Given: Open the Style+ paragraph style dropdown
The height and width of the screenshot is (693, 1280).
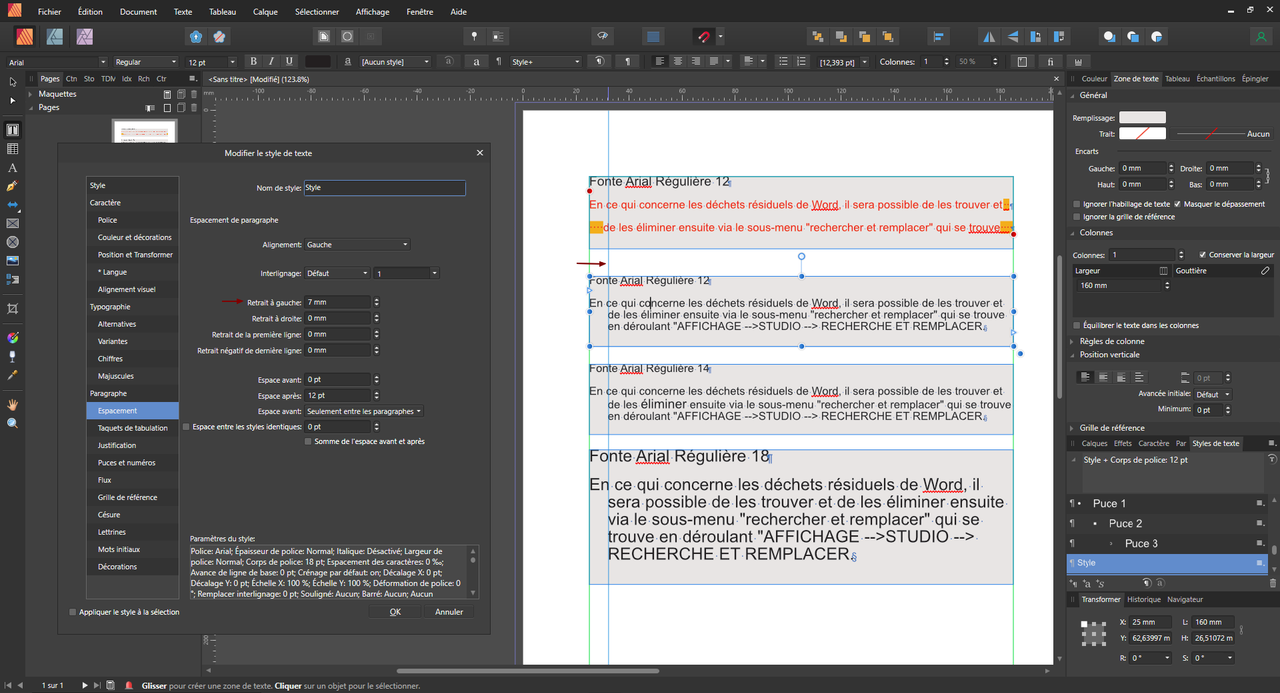Looking at the screenshot, I should 545,62.
